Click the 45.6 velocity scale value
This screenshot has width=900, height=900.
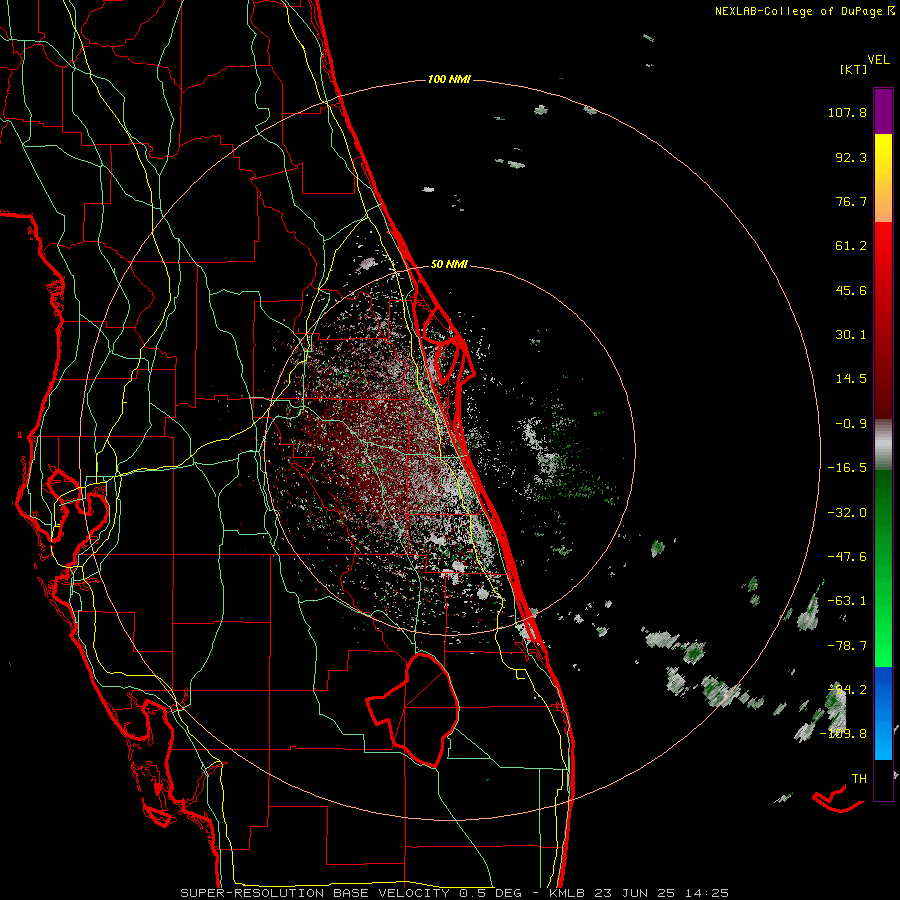click(851, 290)
